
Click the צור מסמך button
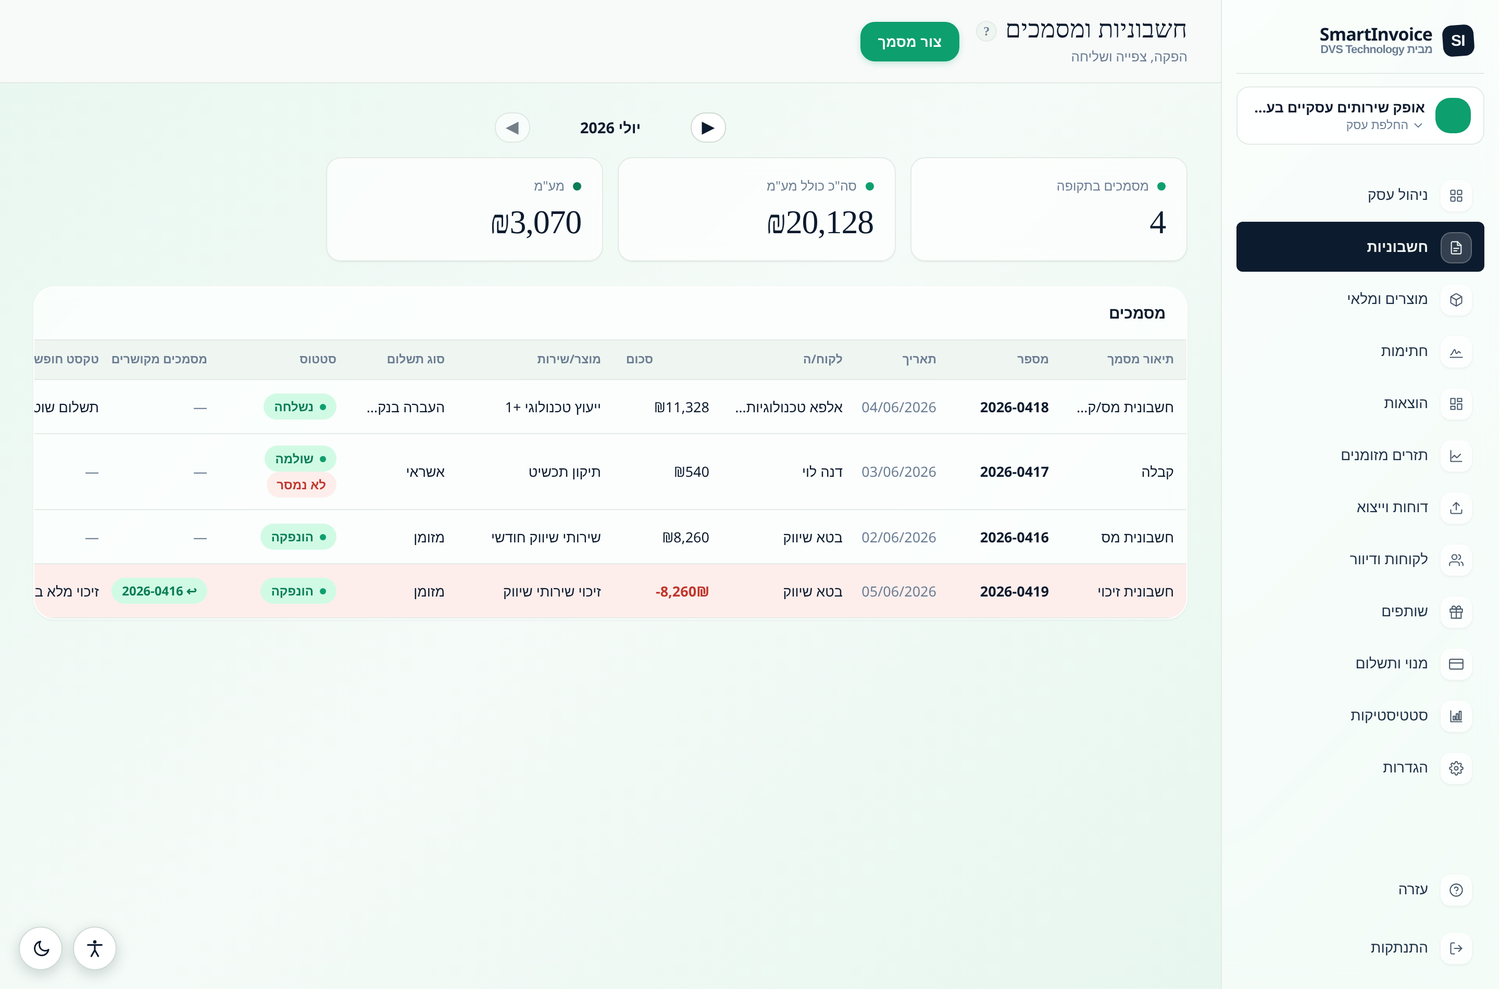(909, 41)
